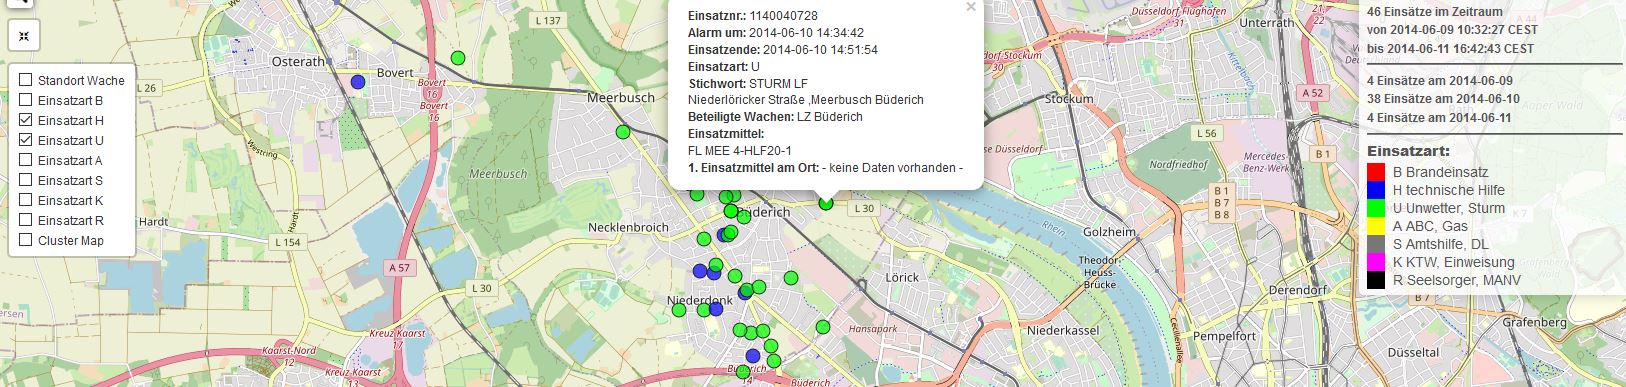Select the green marker left of the Niederdonk label
Screen dimensions: 1626x387
tap(679, 310)
